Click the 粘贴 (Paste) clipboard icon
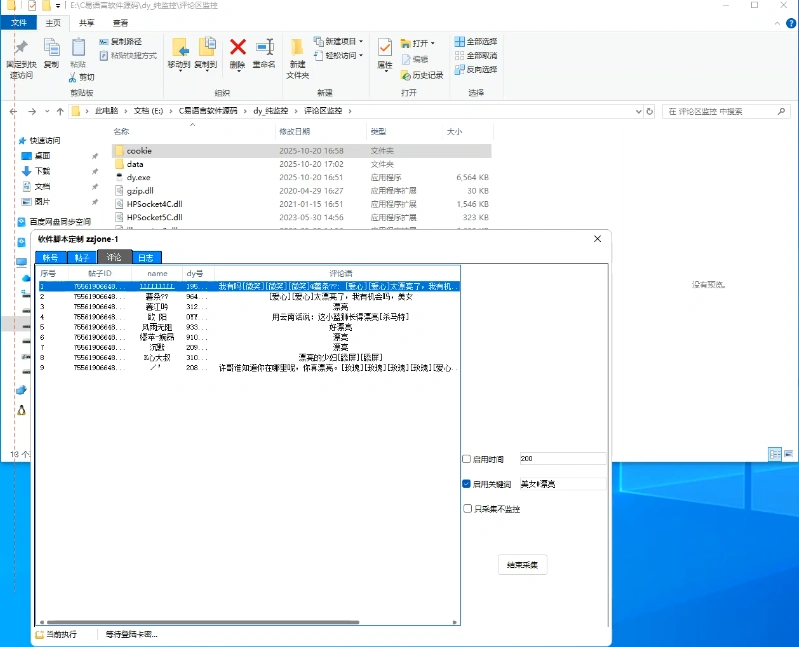 [78, 50]
